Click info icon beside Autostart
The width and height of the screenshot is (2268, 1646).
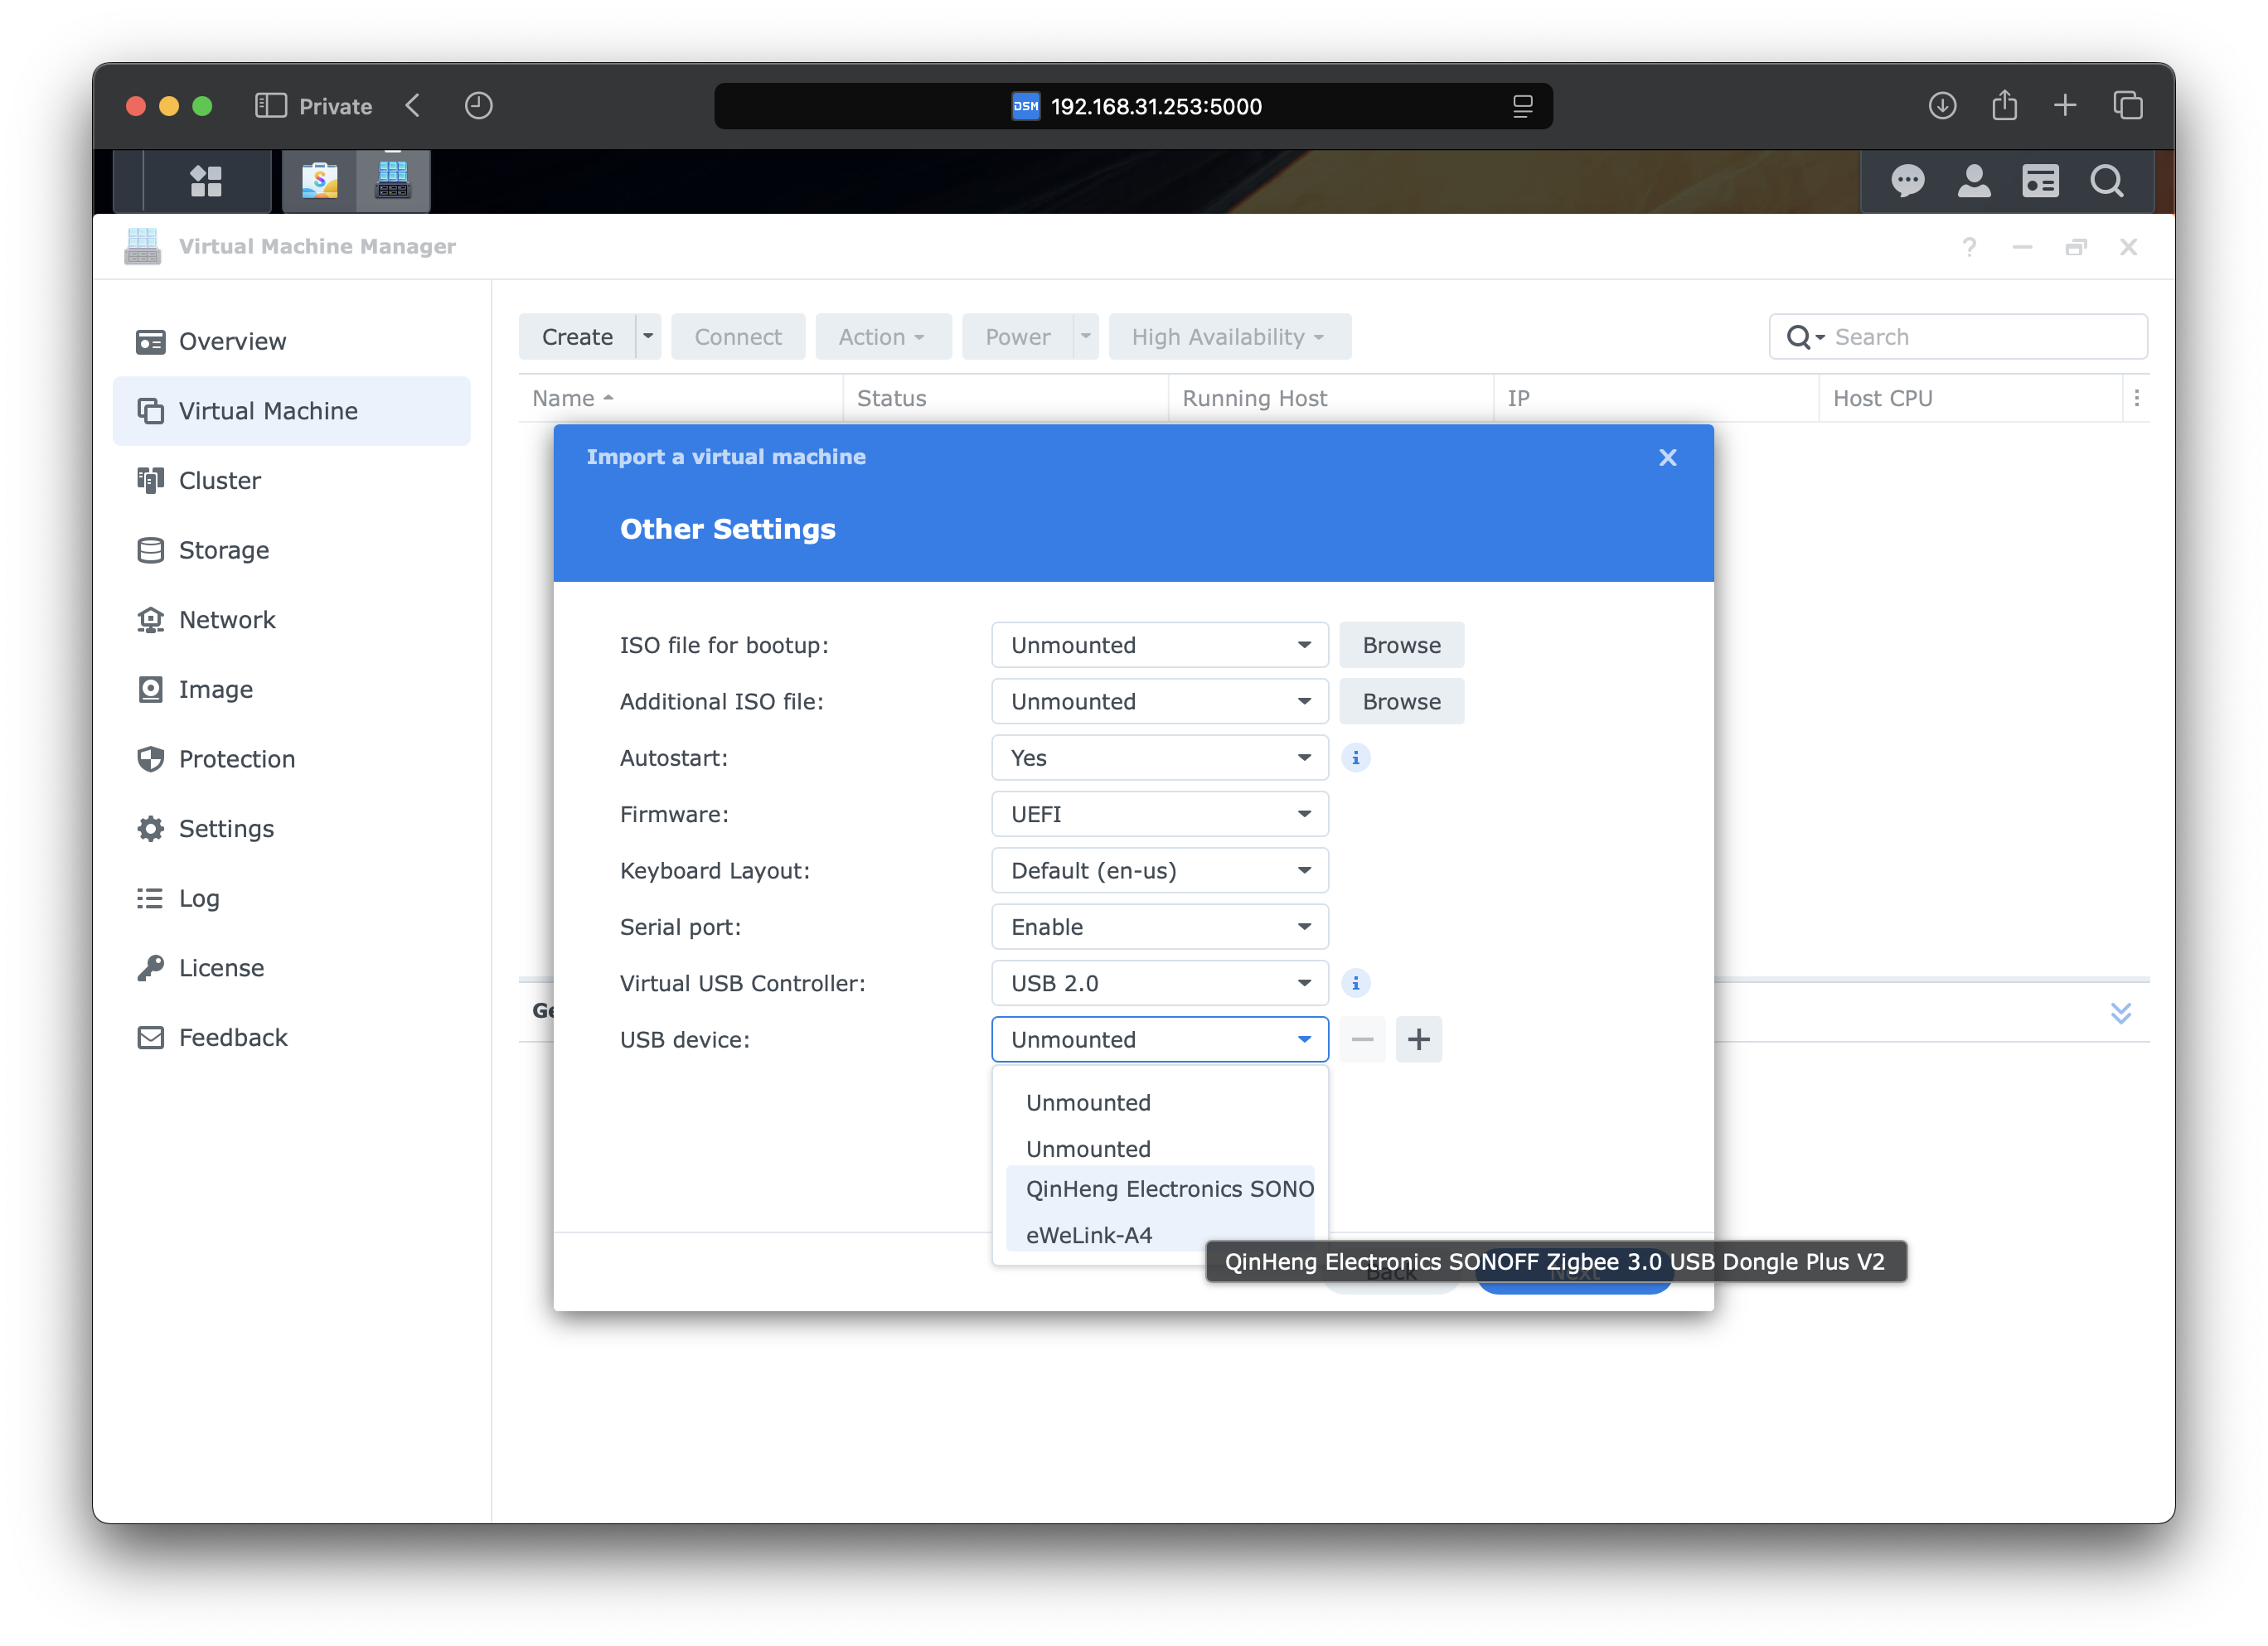(x=1355, y=758)
